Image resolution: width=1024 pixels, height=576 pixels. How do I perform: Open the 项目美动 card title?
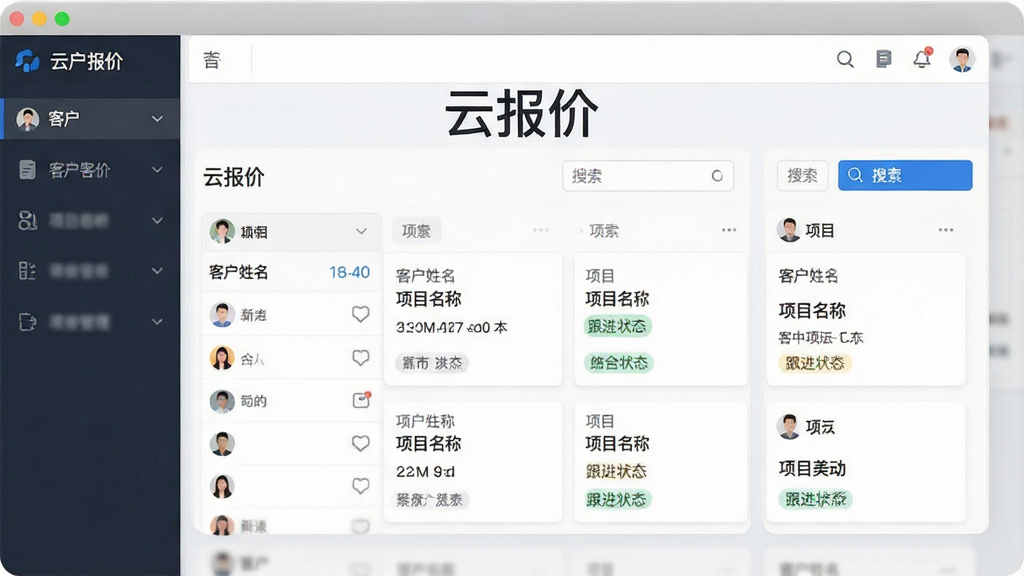(812, 468)
